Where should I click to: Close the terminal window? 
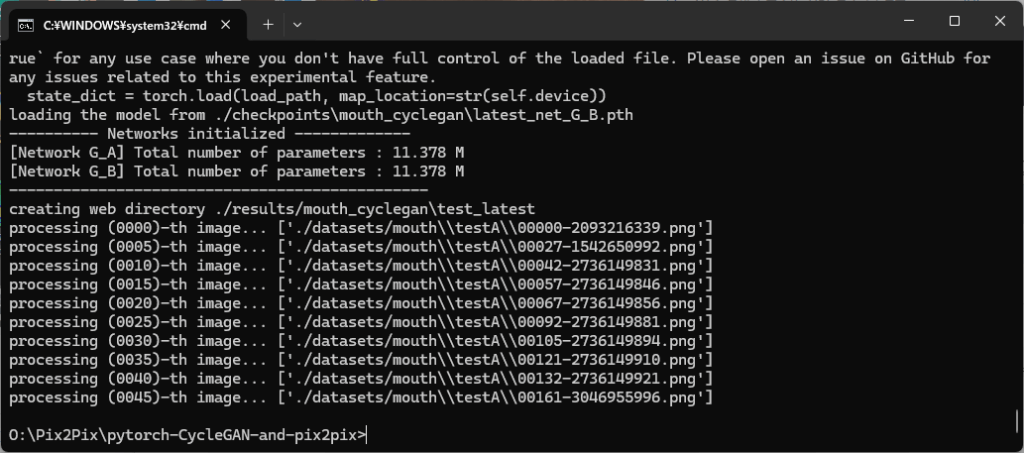pos(1000,22)
